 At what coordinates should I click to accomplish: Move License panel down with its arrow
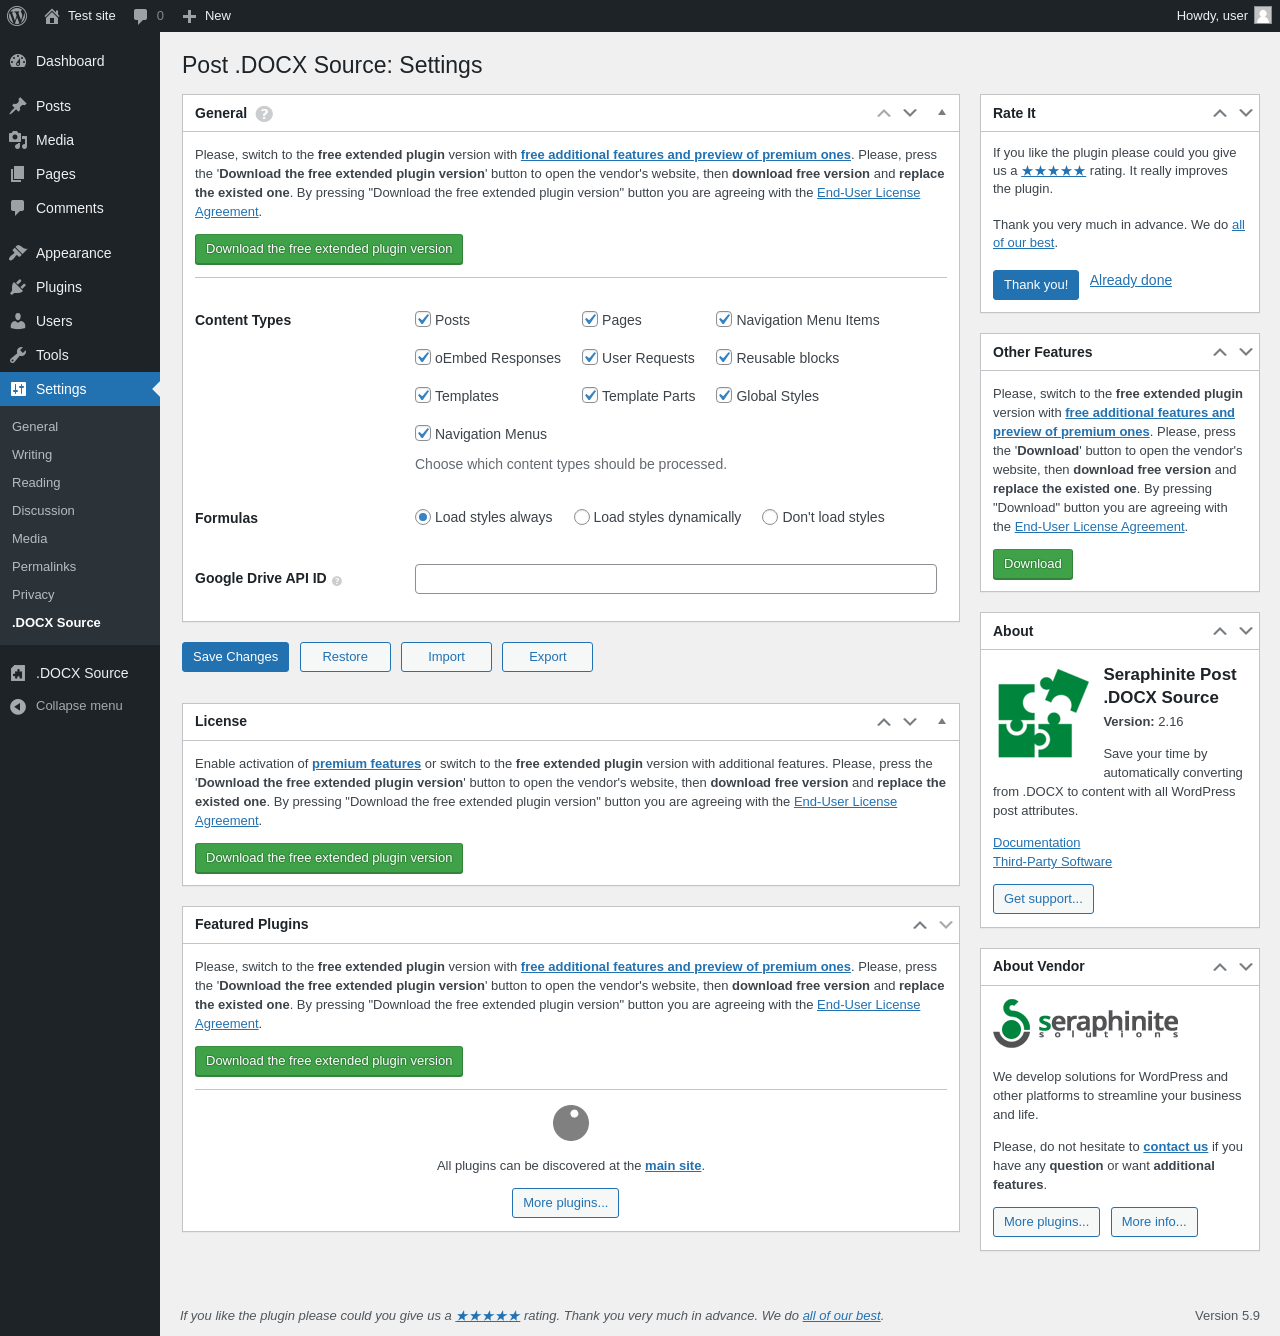[910, 722]
